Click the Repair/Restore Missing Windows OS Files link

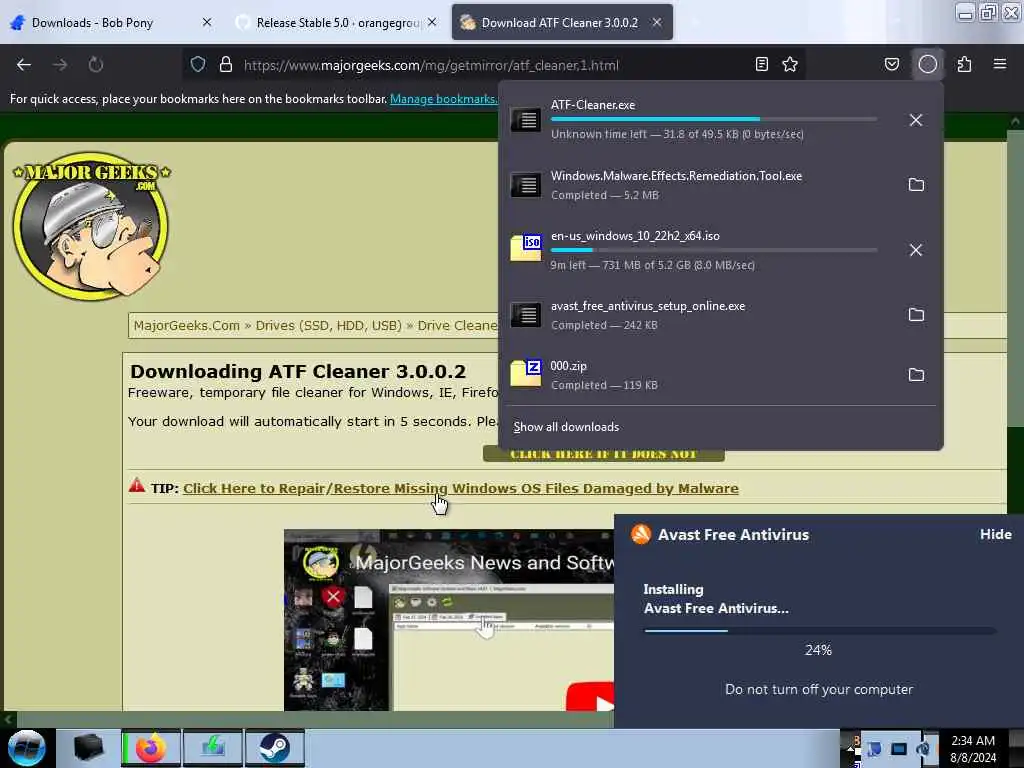pos(460,488)
